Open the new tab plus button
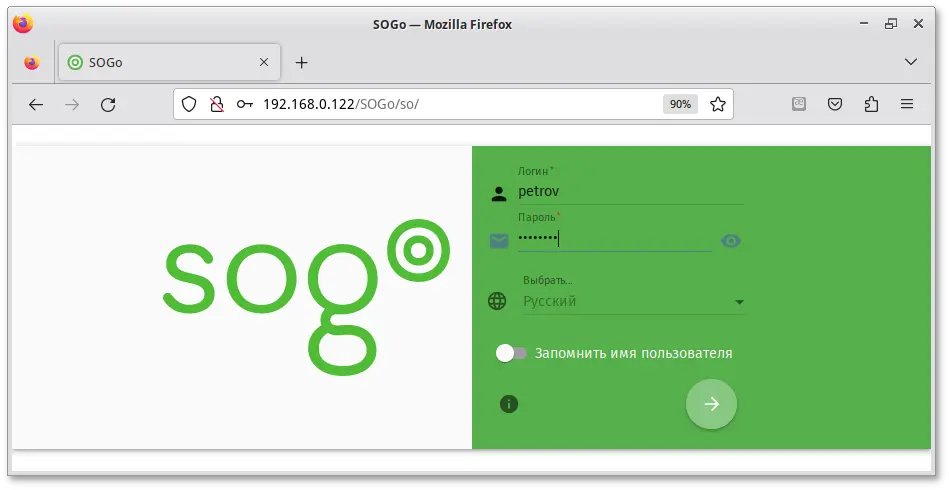The height and width of the screenshot is (490, 949). [x=301, y=62]
